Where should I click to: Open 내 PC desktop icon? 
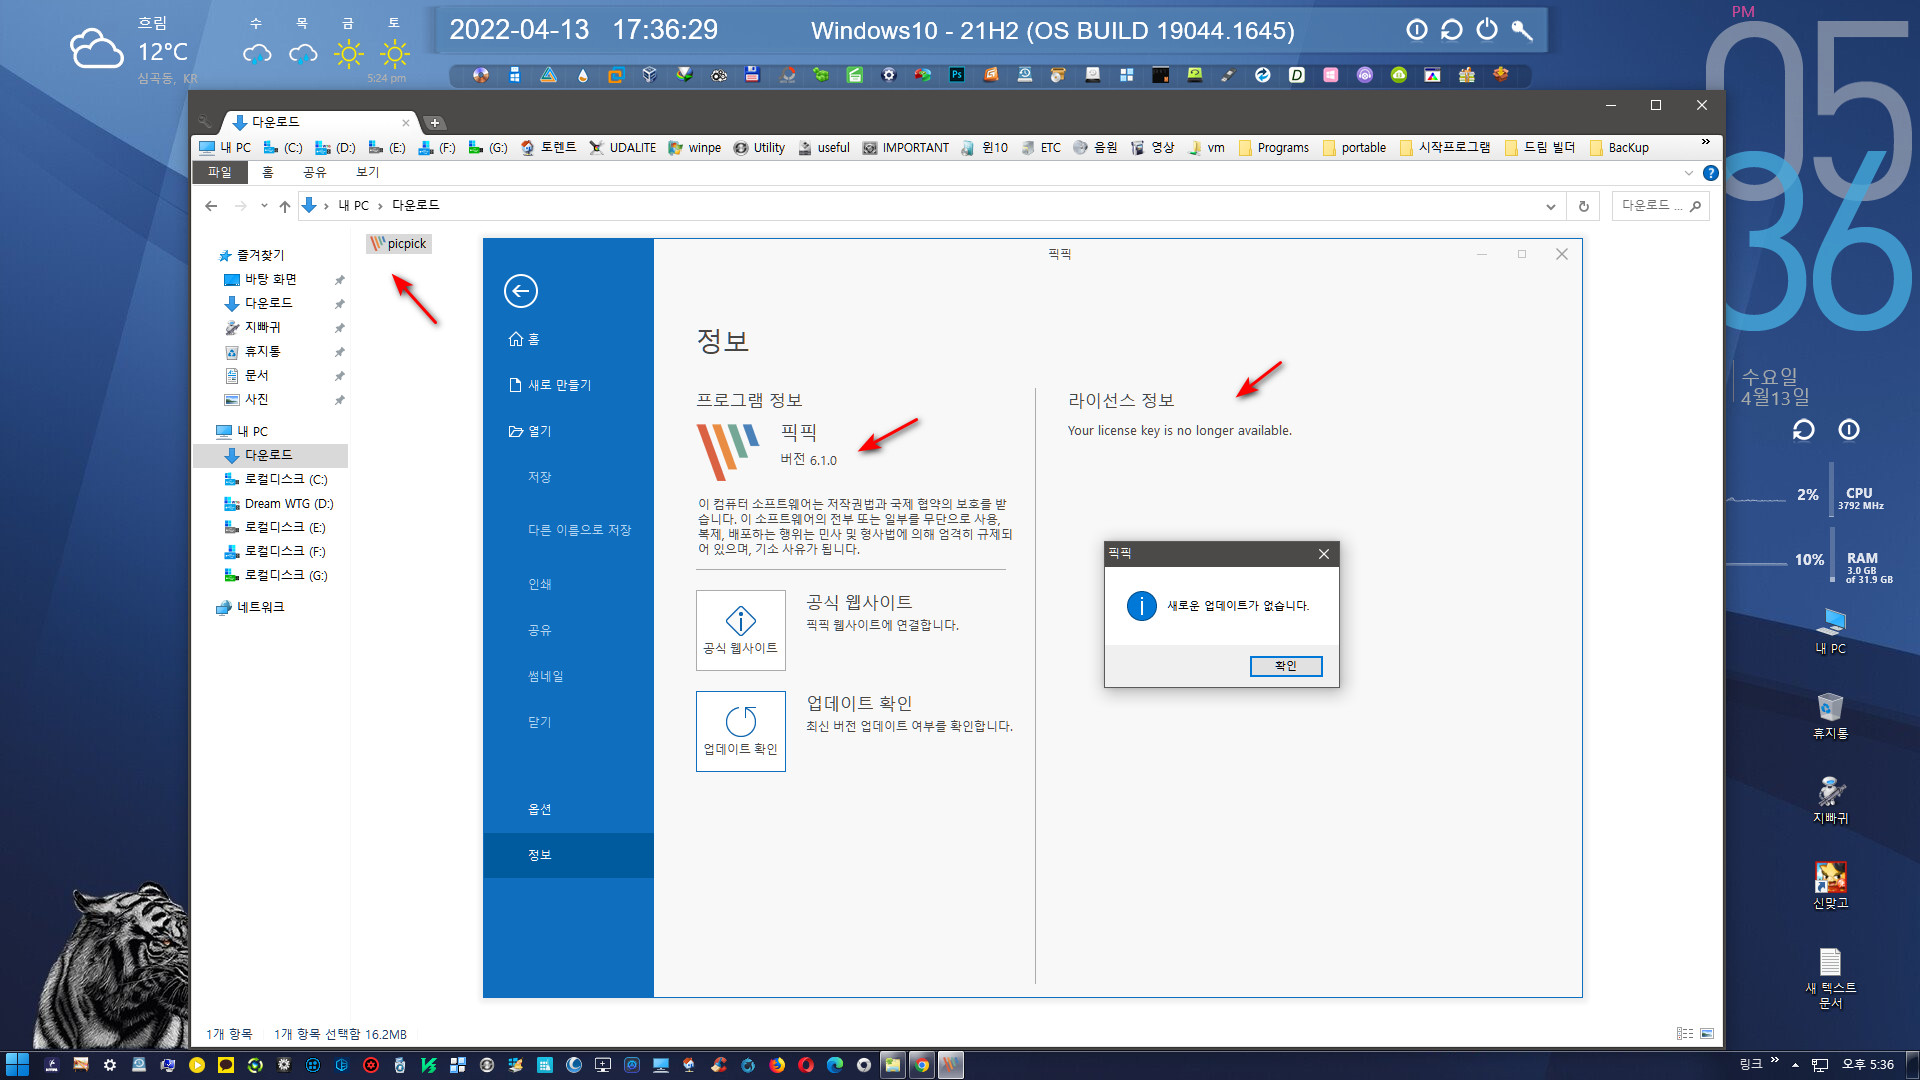click(1831, 631)
